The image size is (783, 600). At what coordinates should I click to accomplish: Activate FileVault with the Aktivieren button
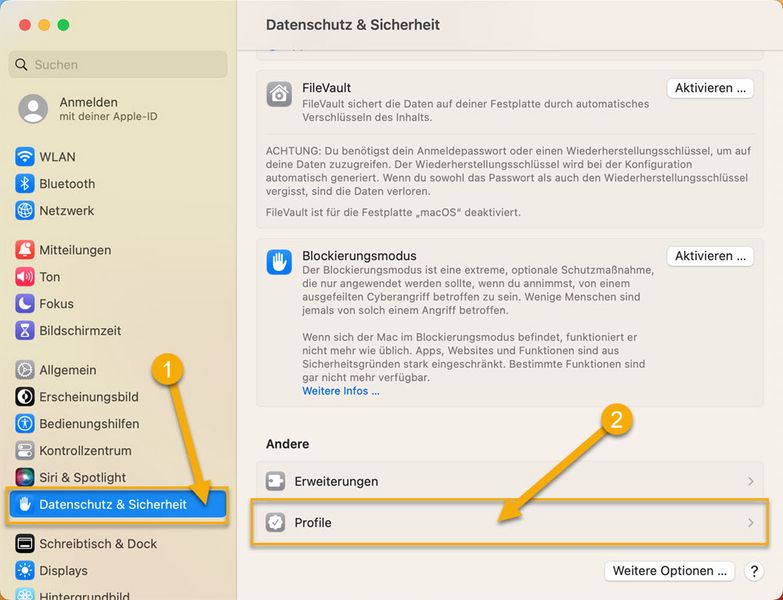coord(710,88)
